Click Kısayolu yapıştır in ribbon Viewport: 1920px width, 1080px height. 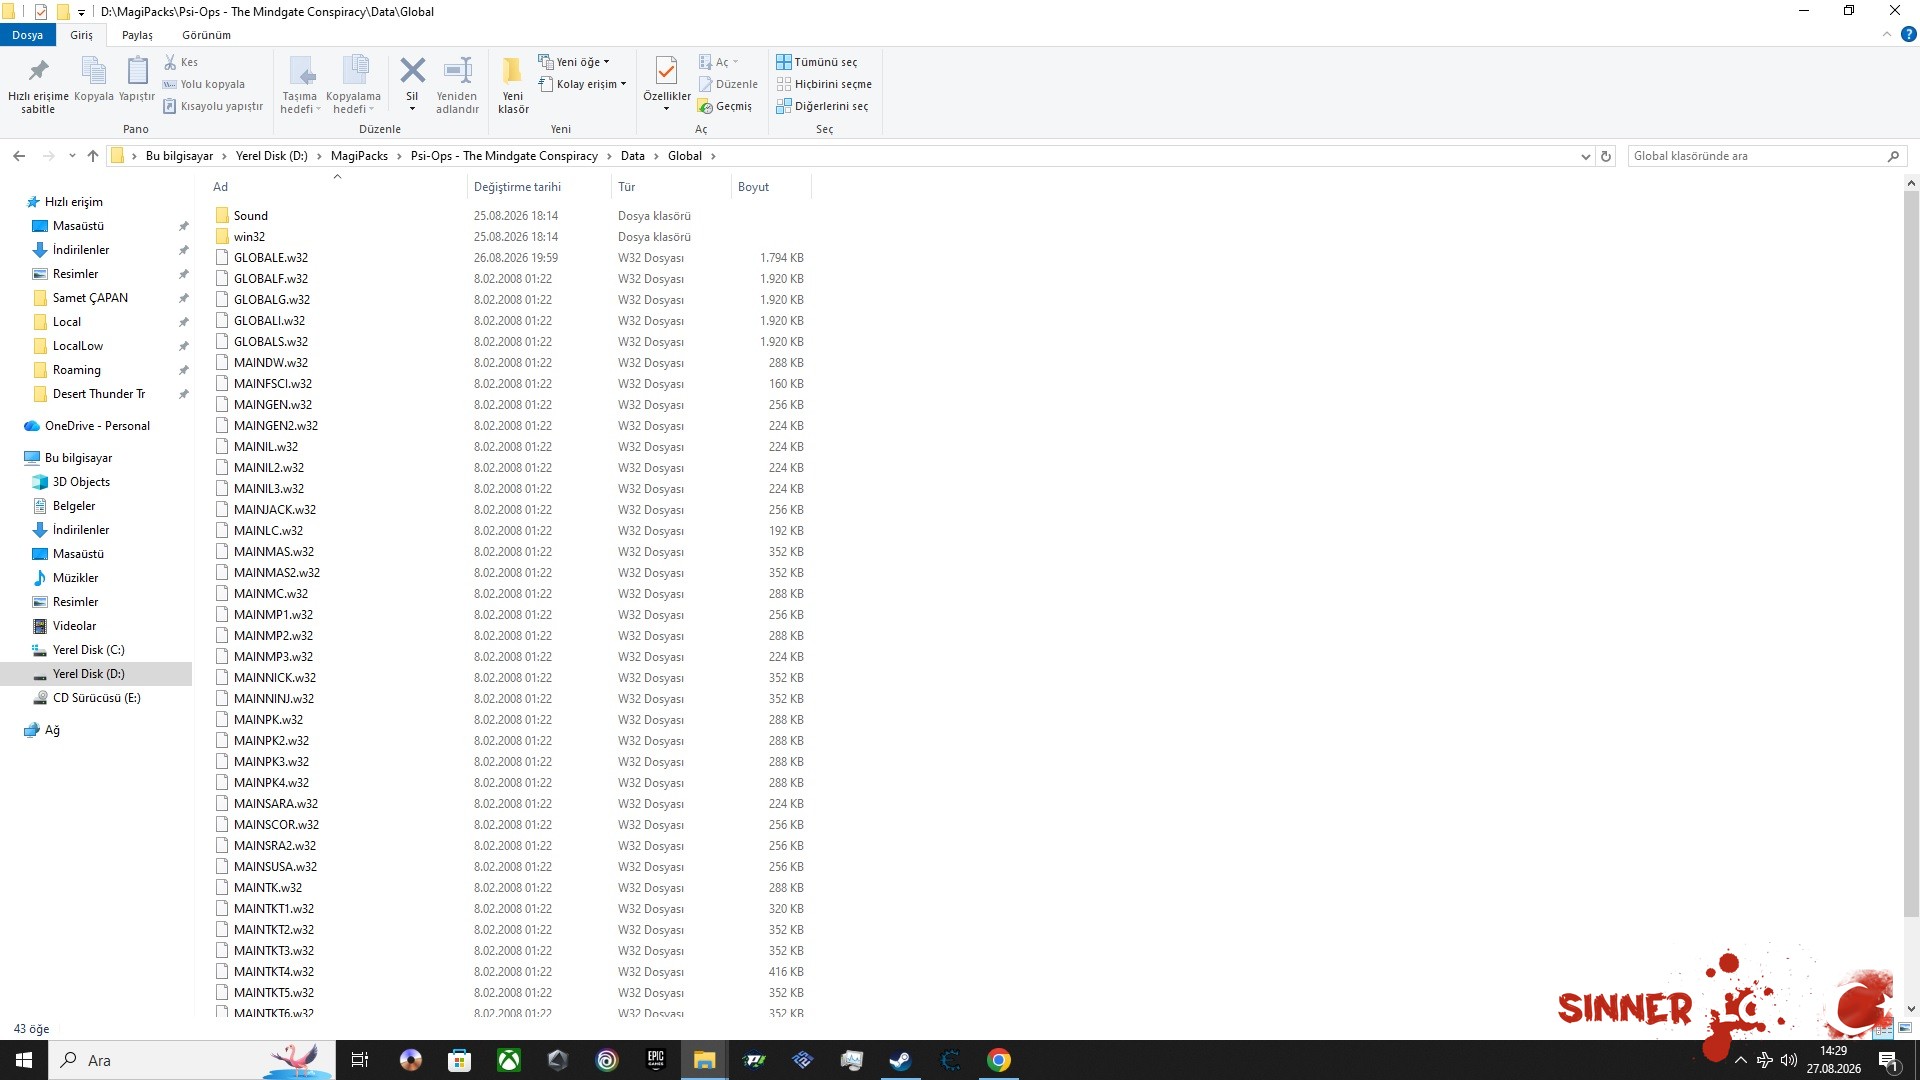tap(212, 106)
